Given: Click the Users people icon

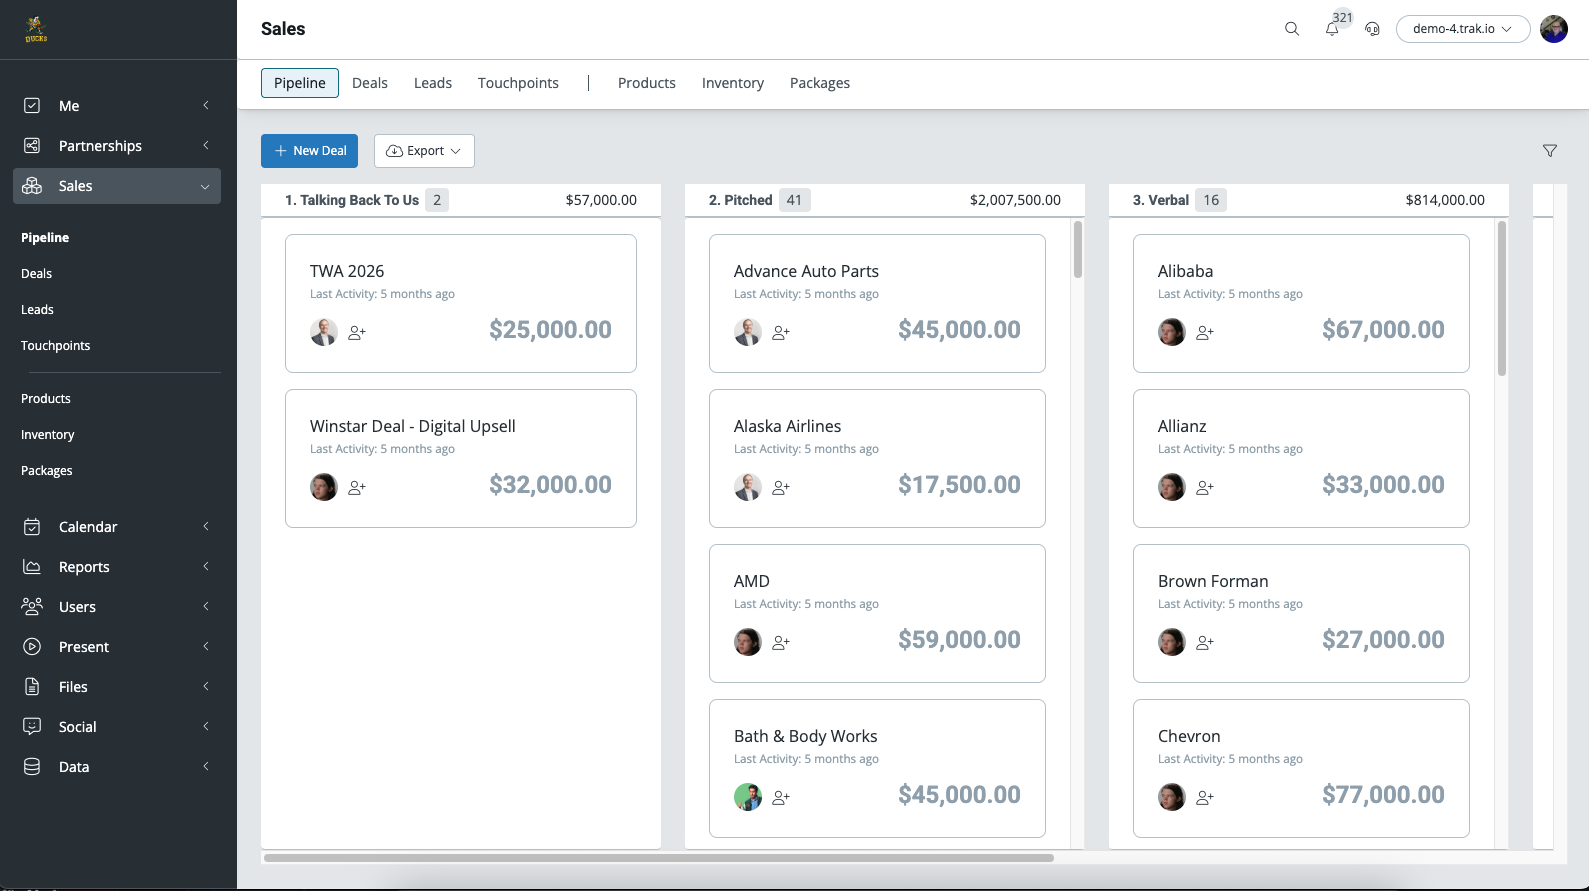Looking at the screenshot, I should click(32, 607).
